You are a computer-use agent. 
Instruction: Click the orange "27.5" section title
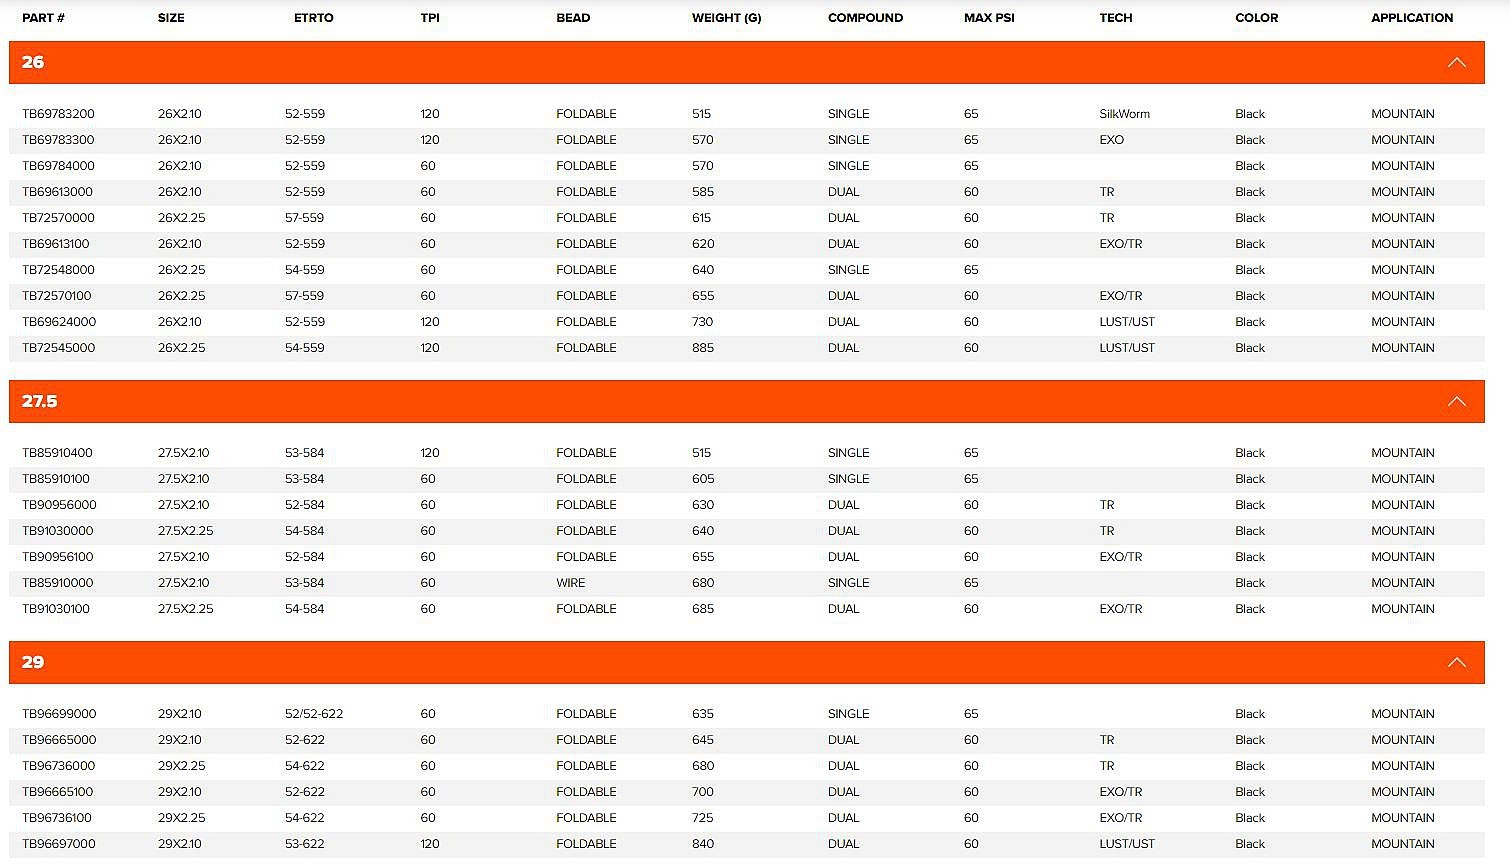[x=40, y=401]
